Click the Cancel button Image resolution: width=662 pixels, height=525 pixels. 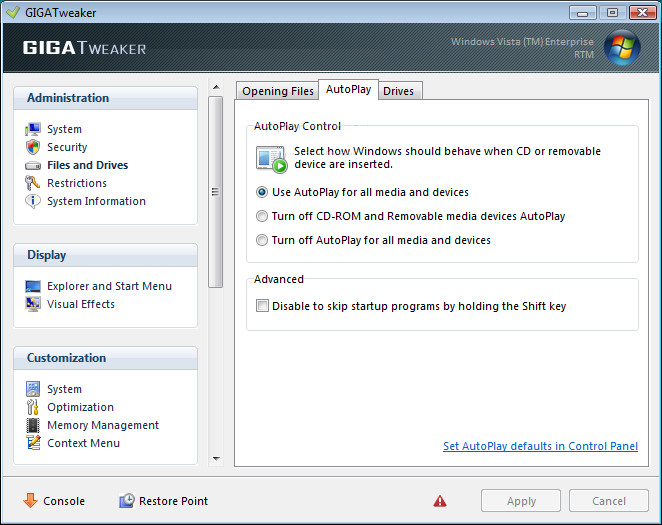[x=609, y=501]
